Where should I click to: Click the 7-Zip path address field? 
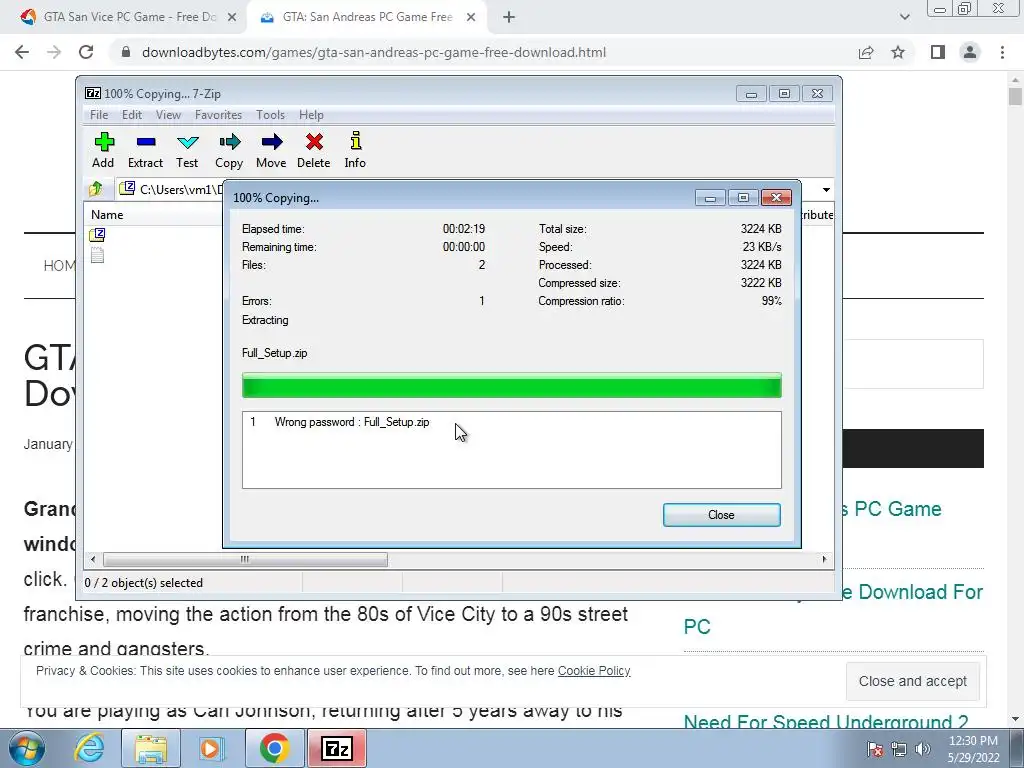[172, 189]
